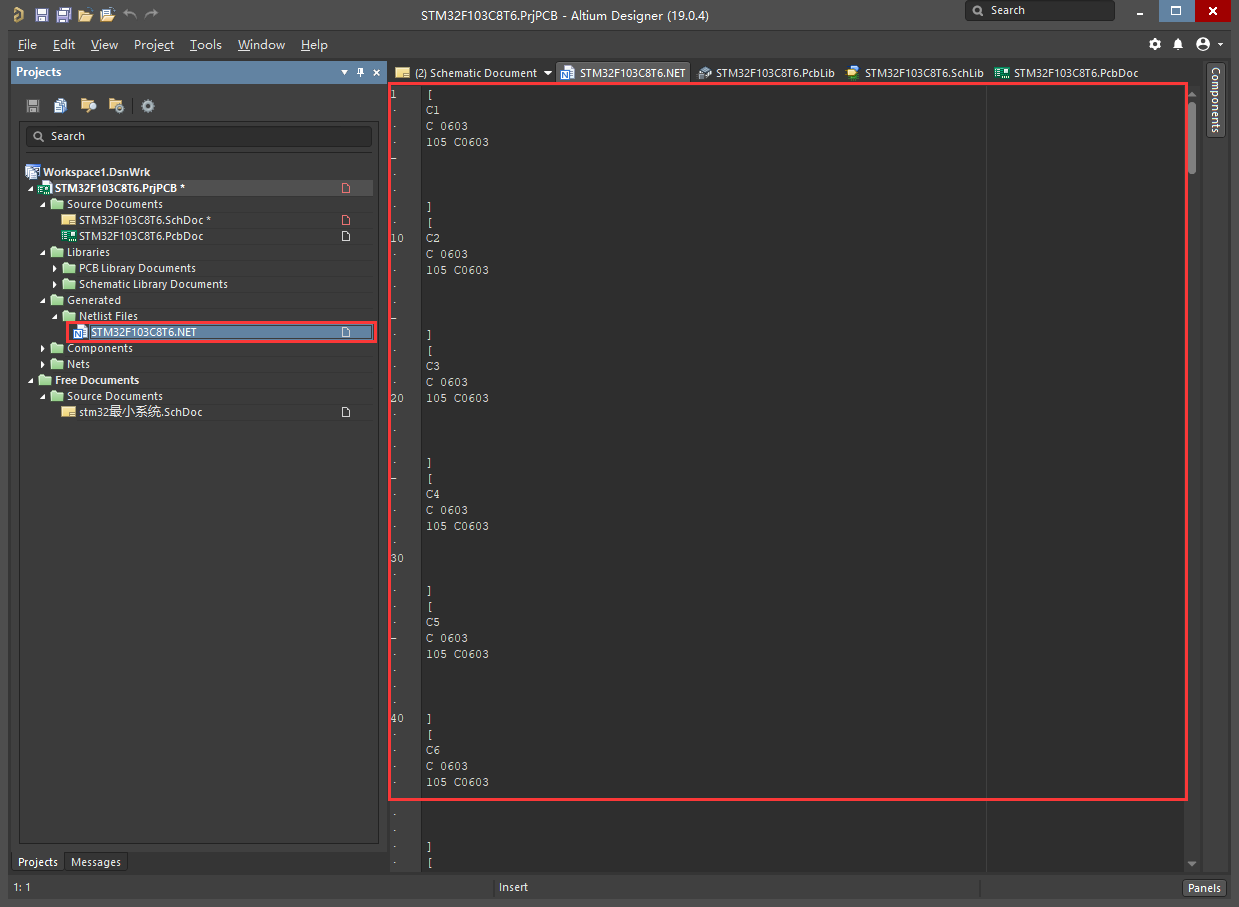This screenshot has height=907, width=1239.
Task: Switch to the STM32F103C8T6.PcbLib tab
Action: pyautogui.click(x=766, y=73)
